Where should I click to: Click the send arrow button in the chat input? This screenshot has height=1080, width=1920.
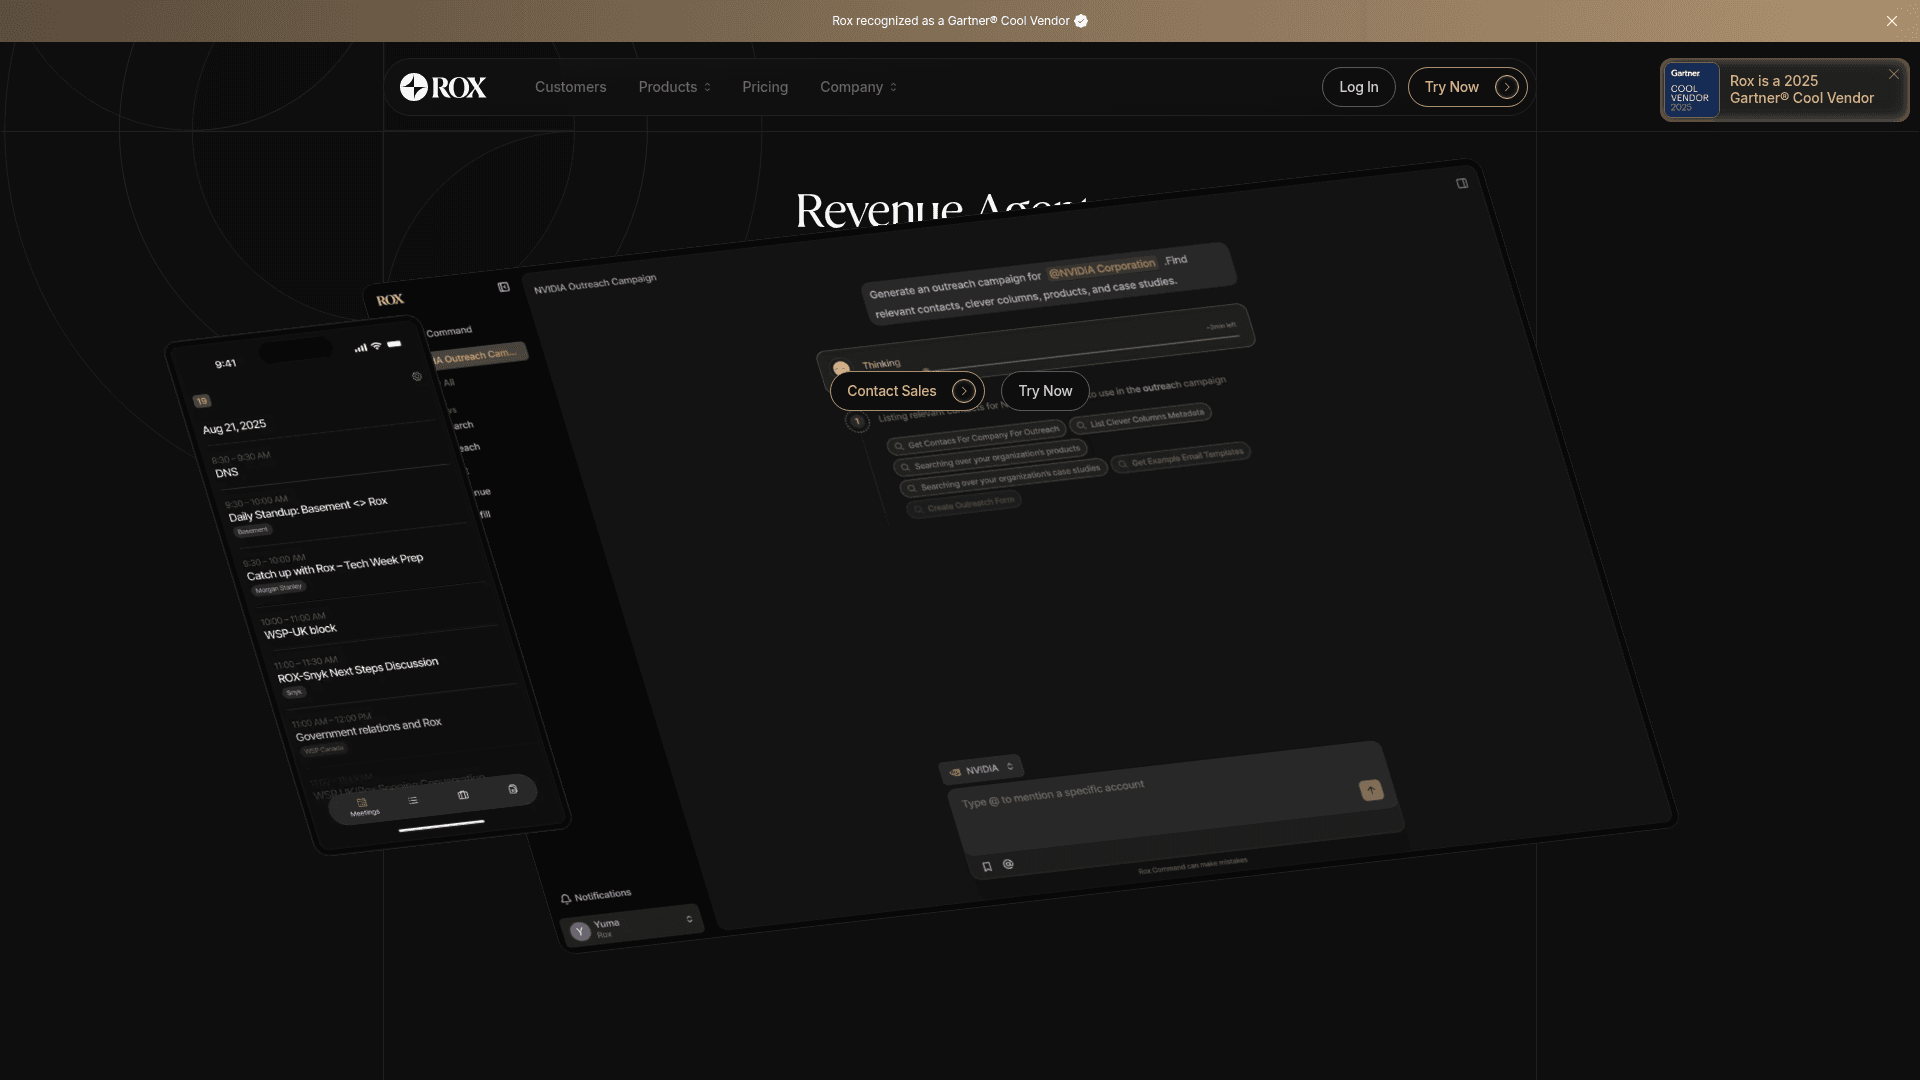1371,789
